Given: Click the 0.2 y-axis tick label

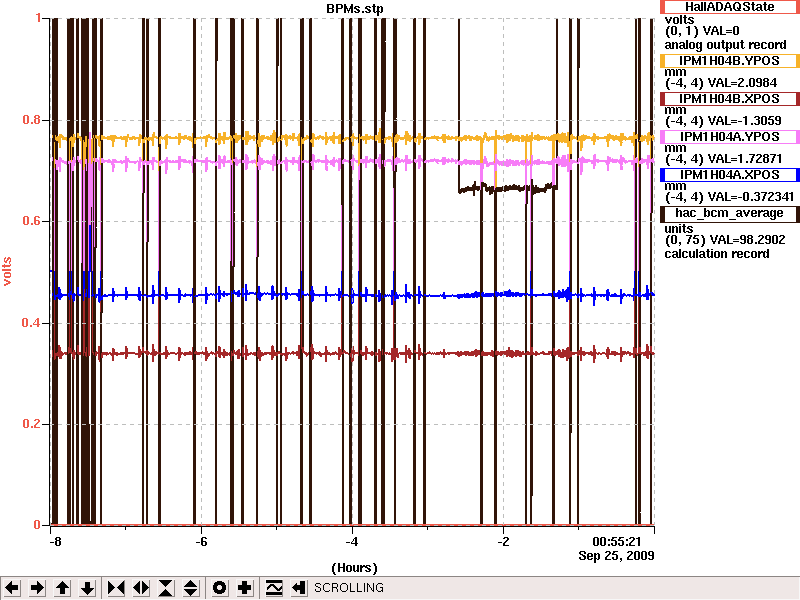Looking at the screenshot, I should (32, 424).
